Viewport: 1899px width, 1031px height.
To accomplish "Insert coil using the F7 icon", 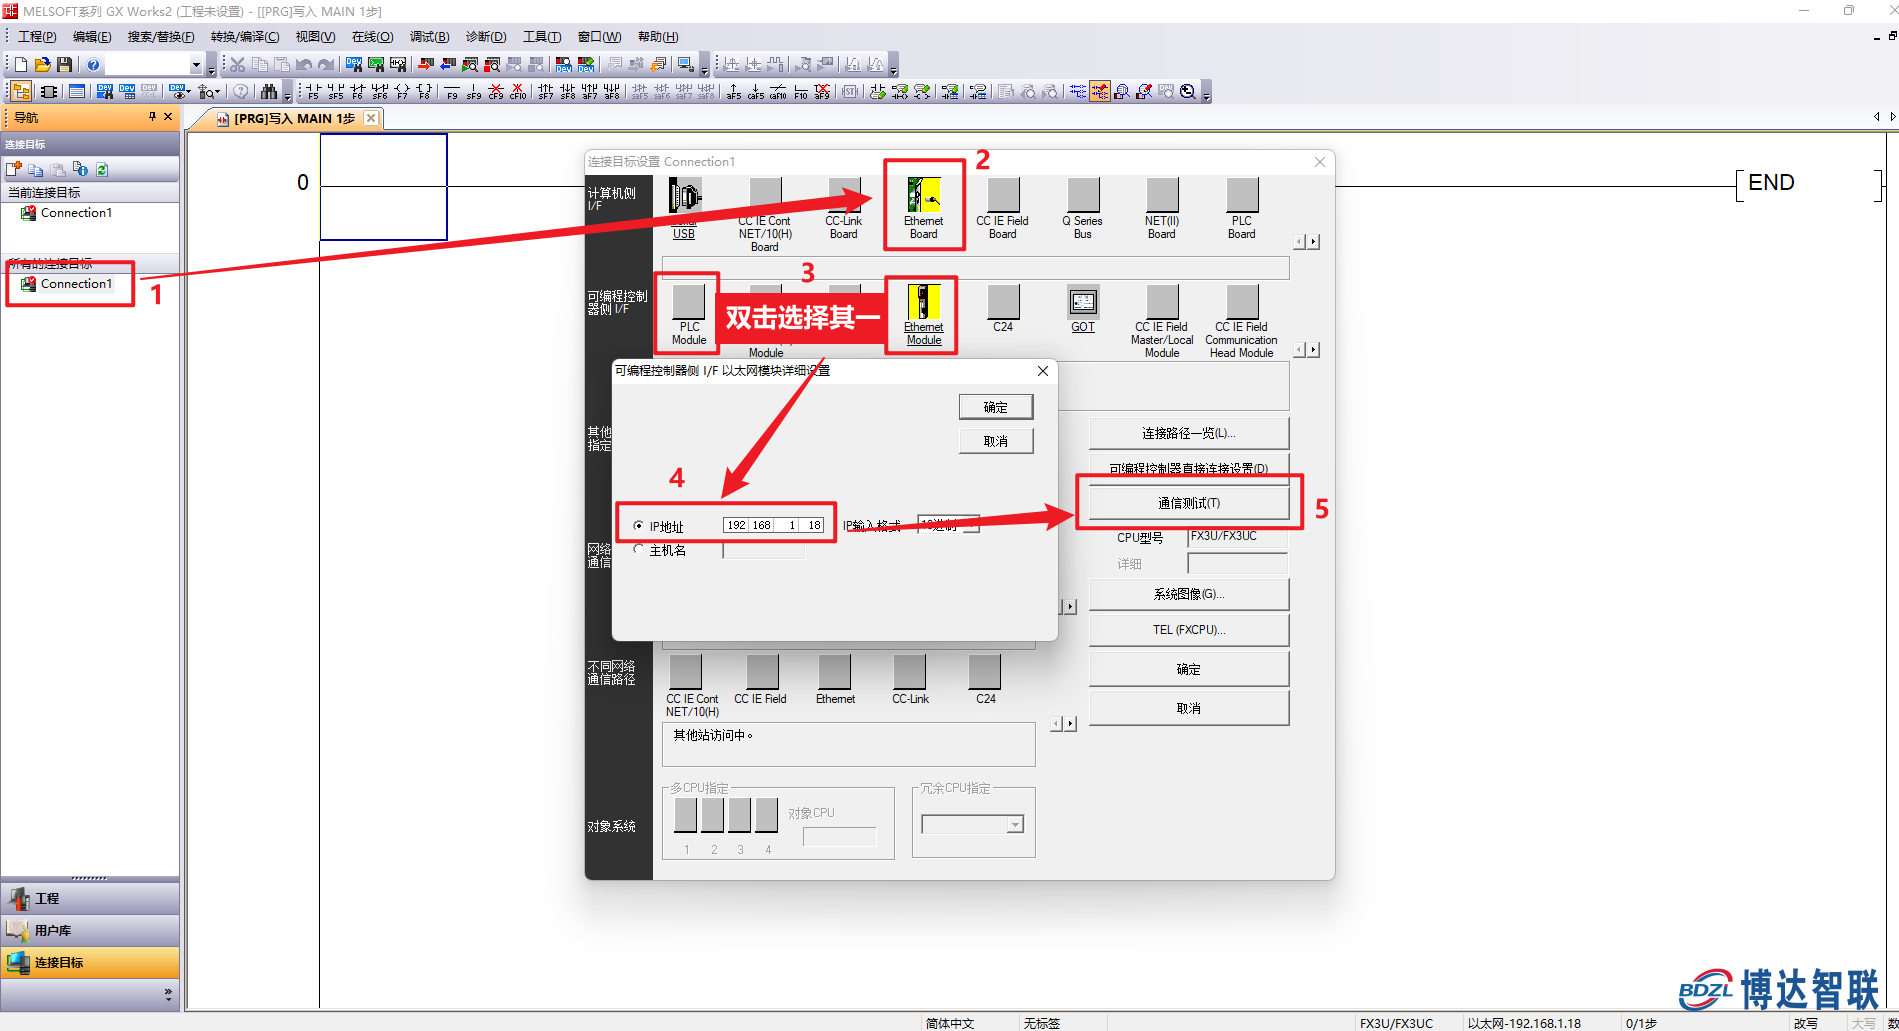I will pos(402,92).
